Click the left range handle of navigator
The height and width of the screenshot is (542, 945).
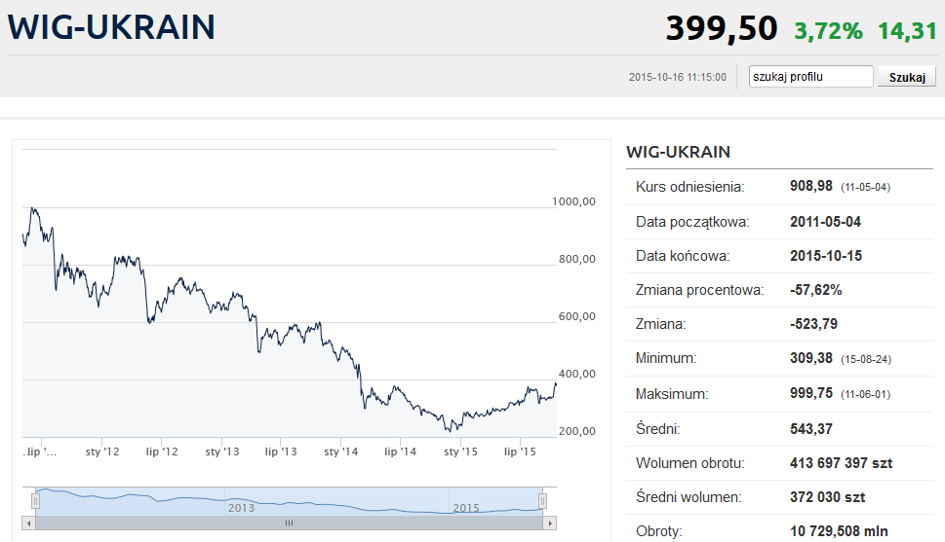pos(36,500)
